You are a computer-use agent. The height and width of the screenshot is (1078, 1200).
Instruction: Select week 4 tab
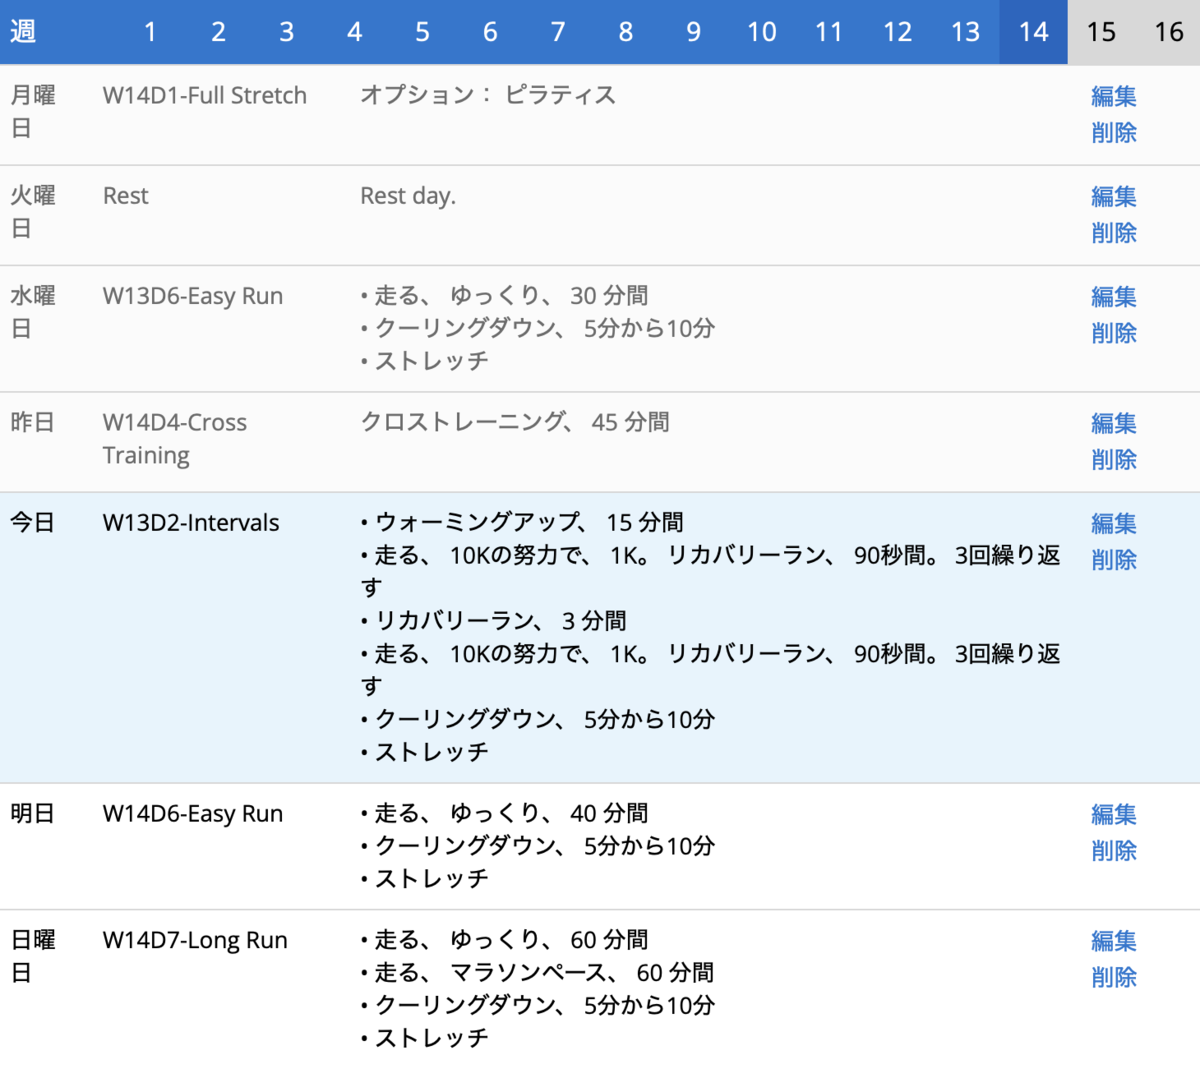tap(354, 32)
